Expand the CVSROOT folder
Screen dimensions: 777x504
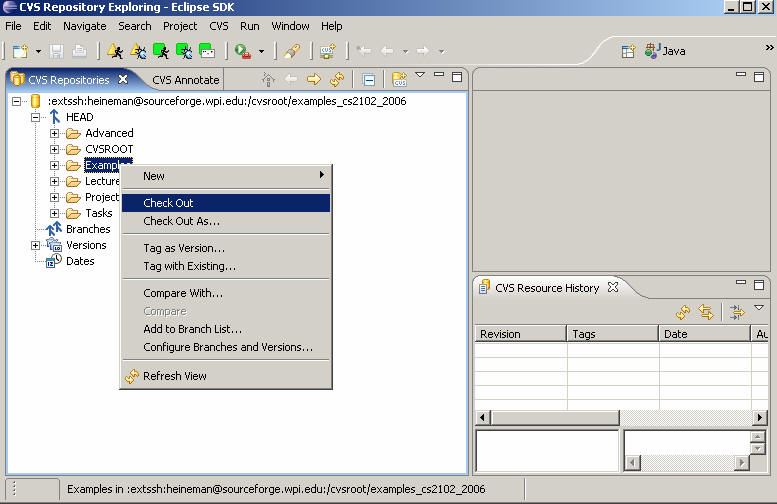(x=55, y=149)
